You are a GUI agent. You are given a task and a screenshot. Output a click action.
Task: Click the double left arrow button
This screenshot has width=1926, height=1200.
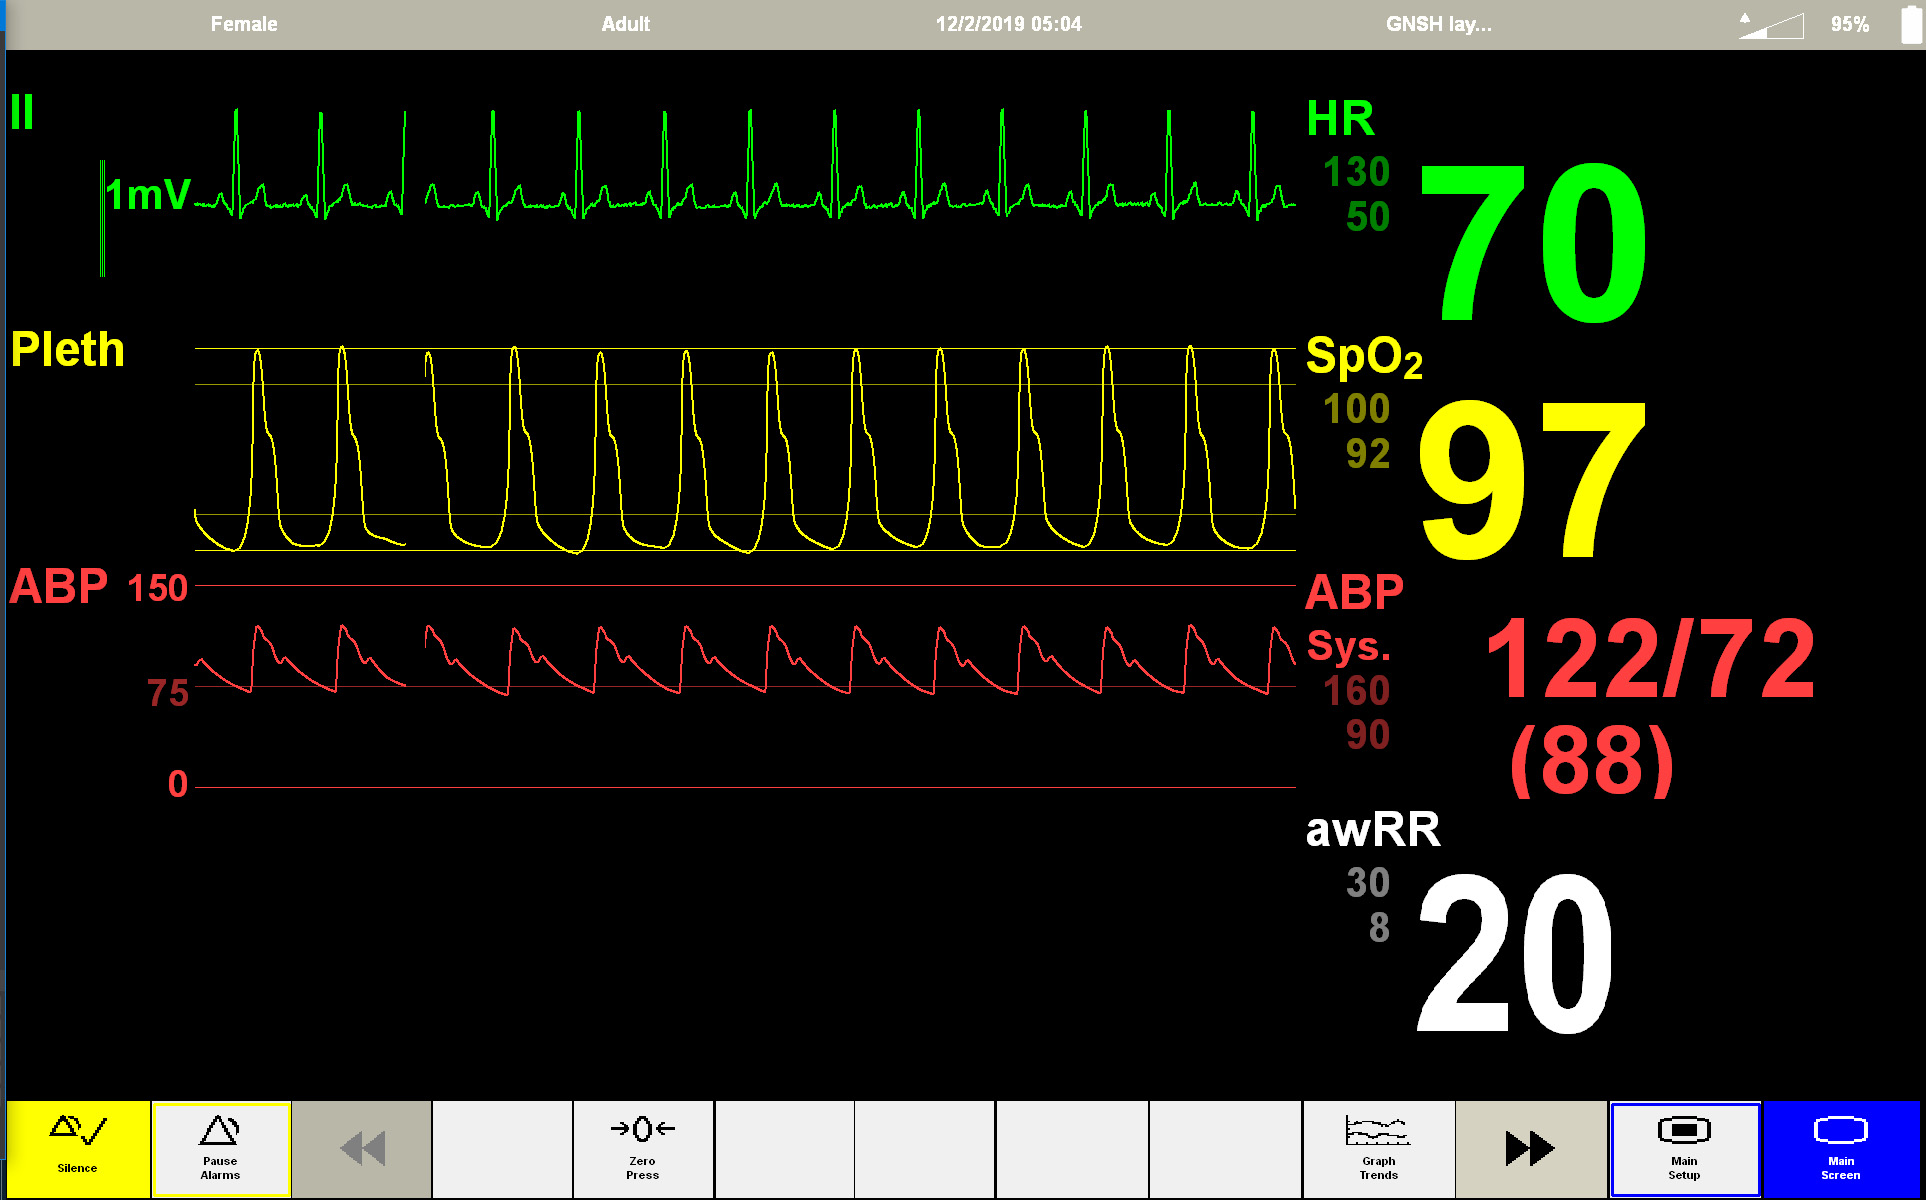coord(362,1148)
